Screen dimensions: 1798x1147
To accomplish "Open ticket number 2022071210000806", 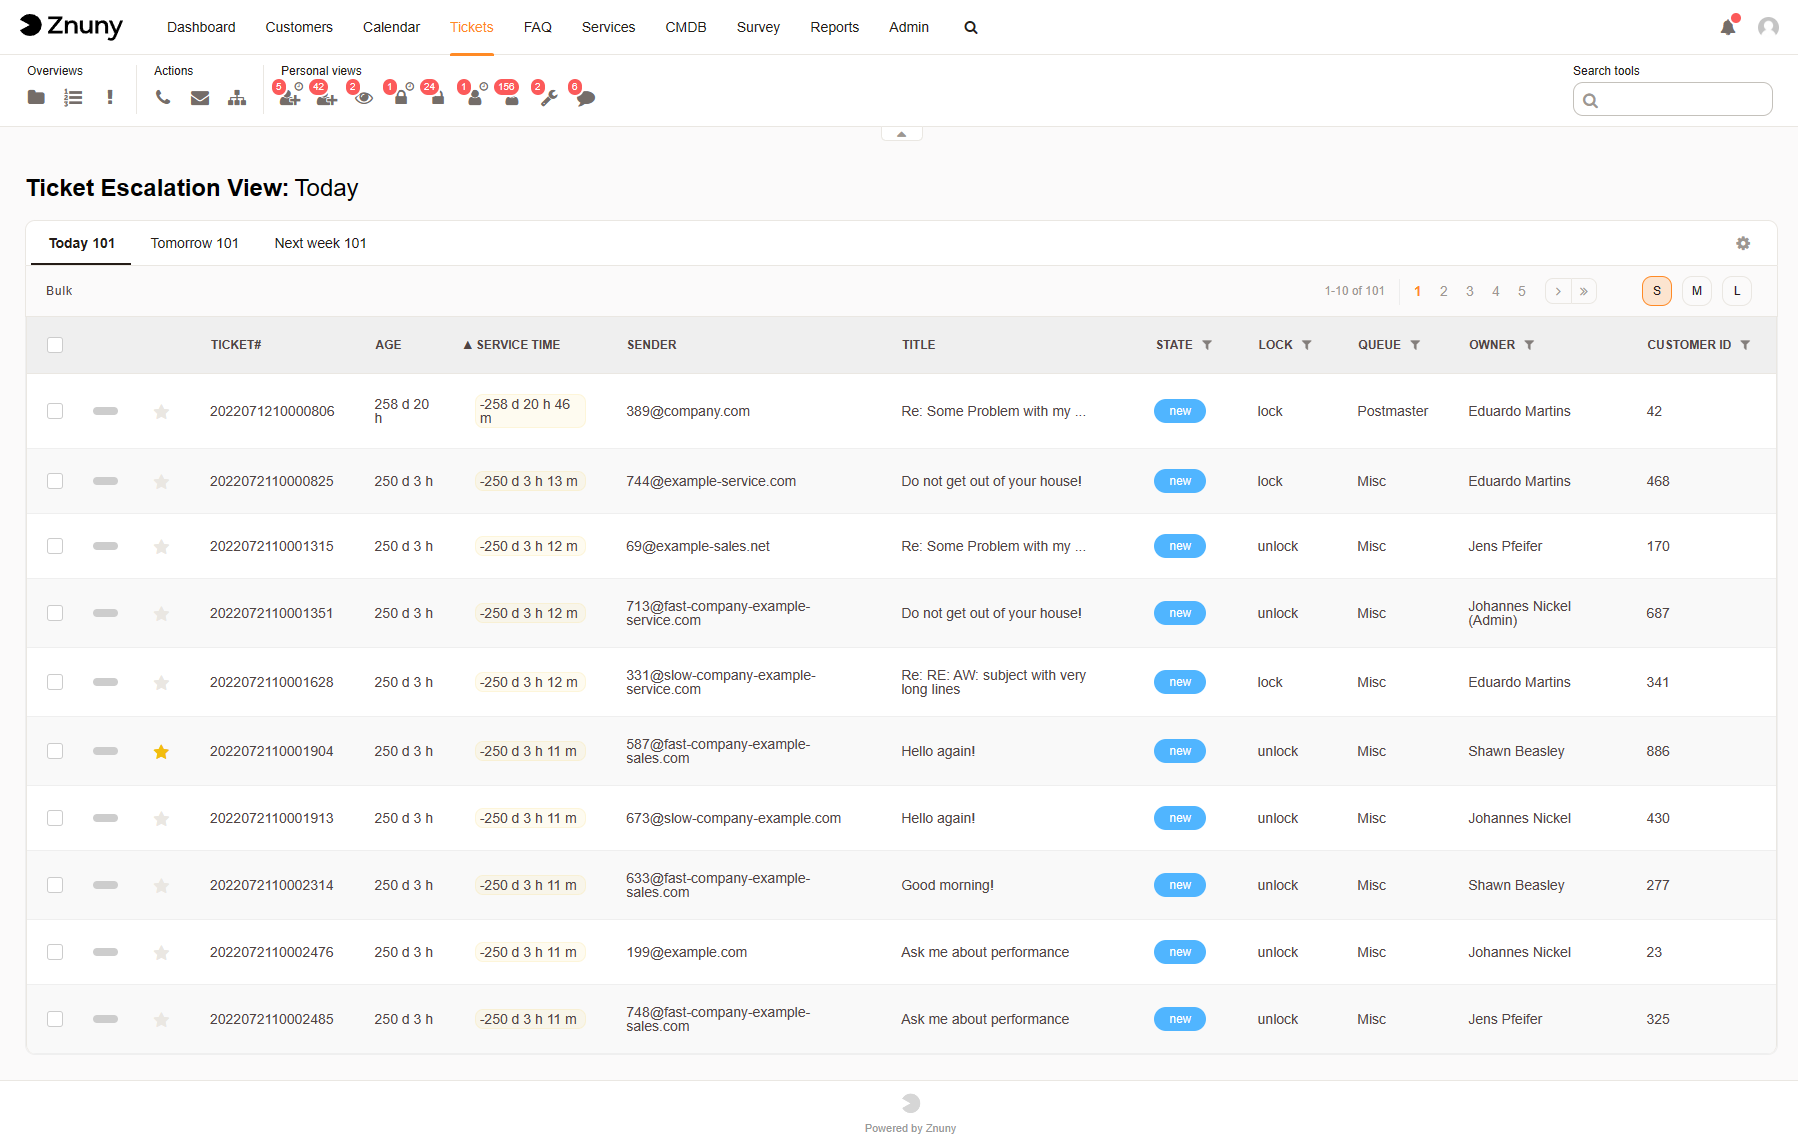I will [271, 410].
